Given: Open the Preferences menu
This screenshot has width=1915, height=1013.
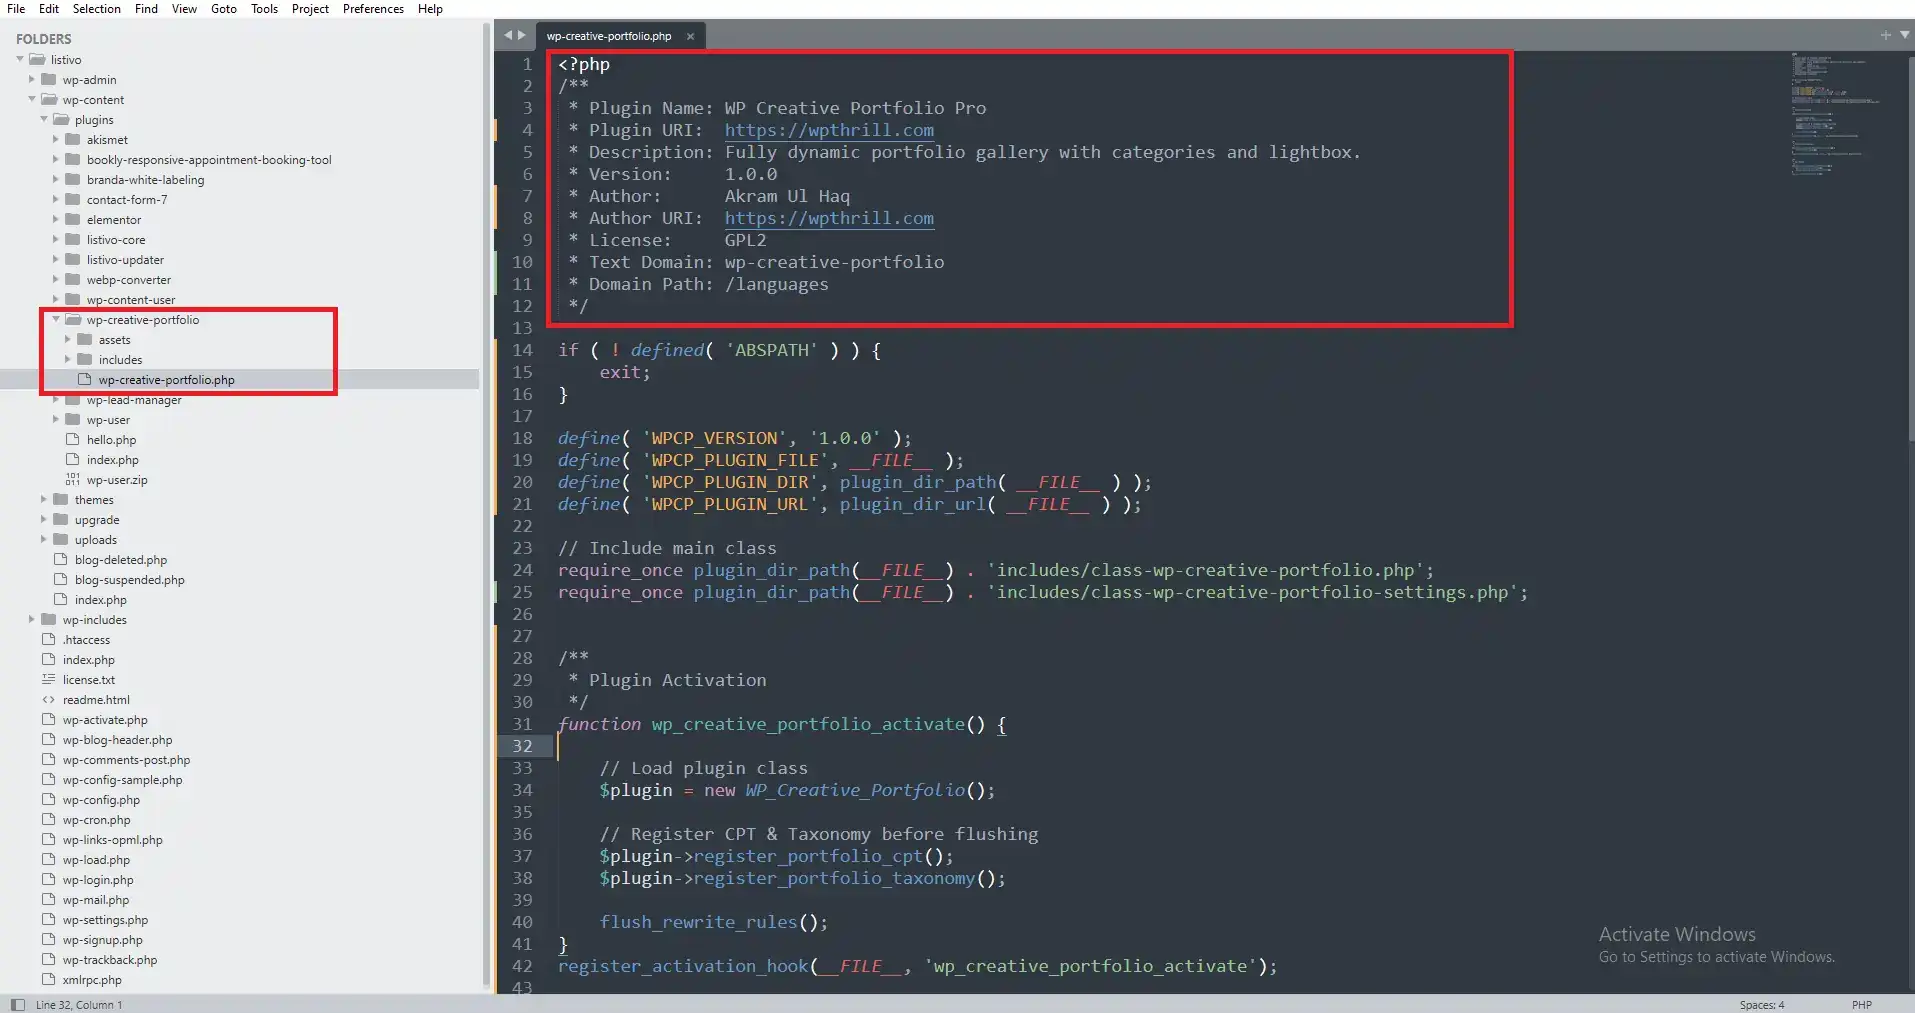Looking at the screenshot, I should click(373, 8).
